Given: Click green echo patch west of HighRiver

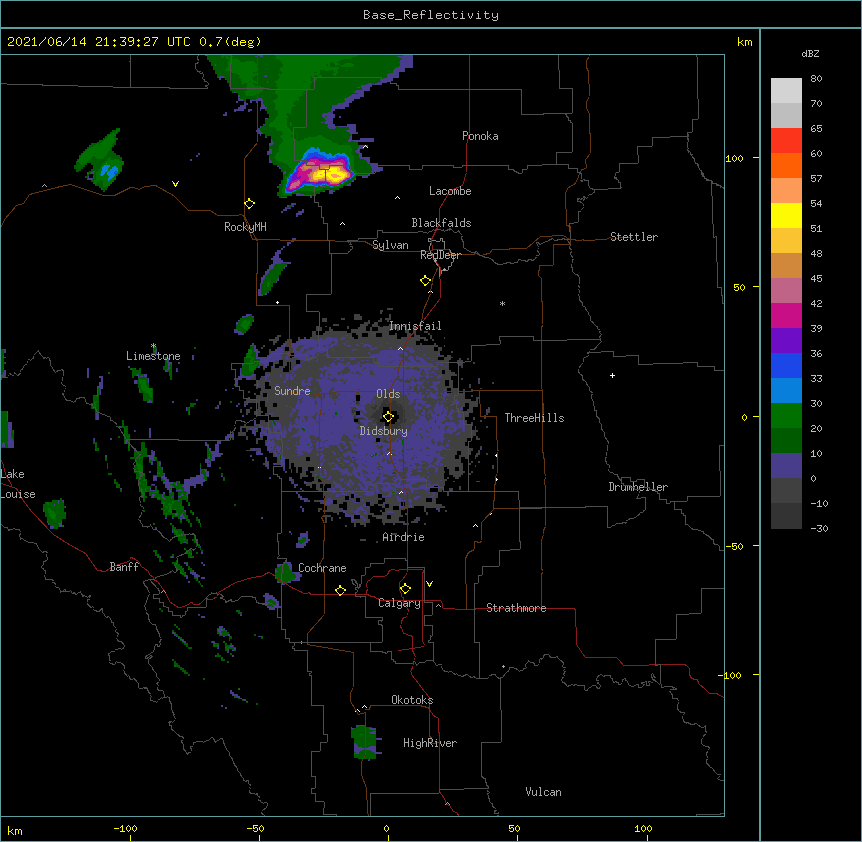Looking at the screenshot, I should [364, 743].
